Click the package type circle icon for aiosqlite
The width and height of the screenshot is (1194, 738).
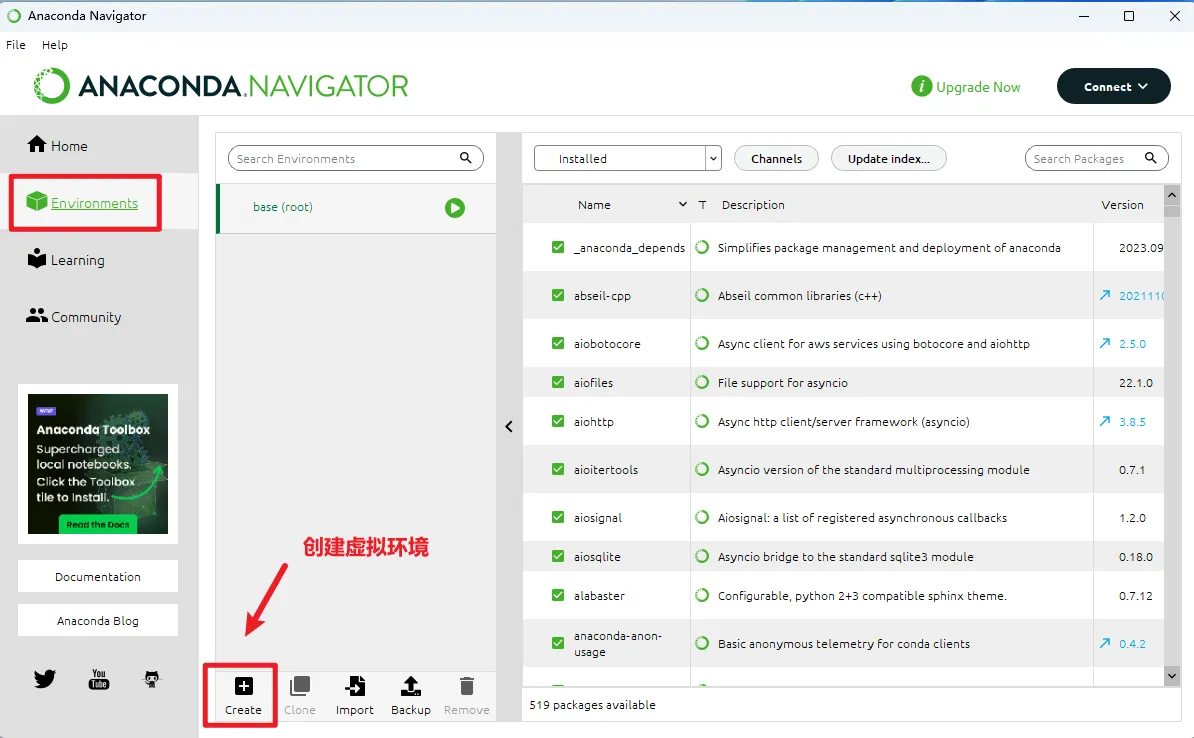(x=702, y=556)
